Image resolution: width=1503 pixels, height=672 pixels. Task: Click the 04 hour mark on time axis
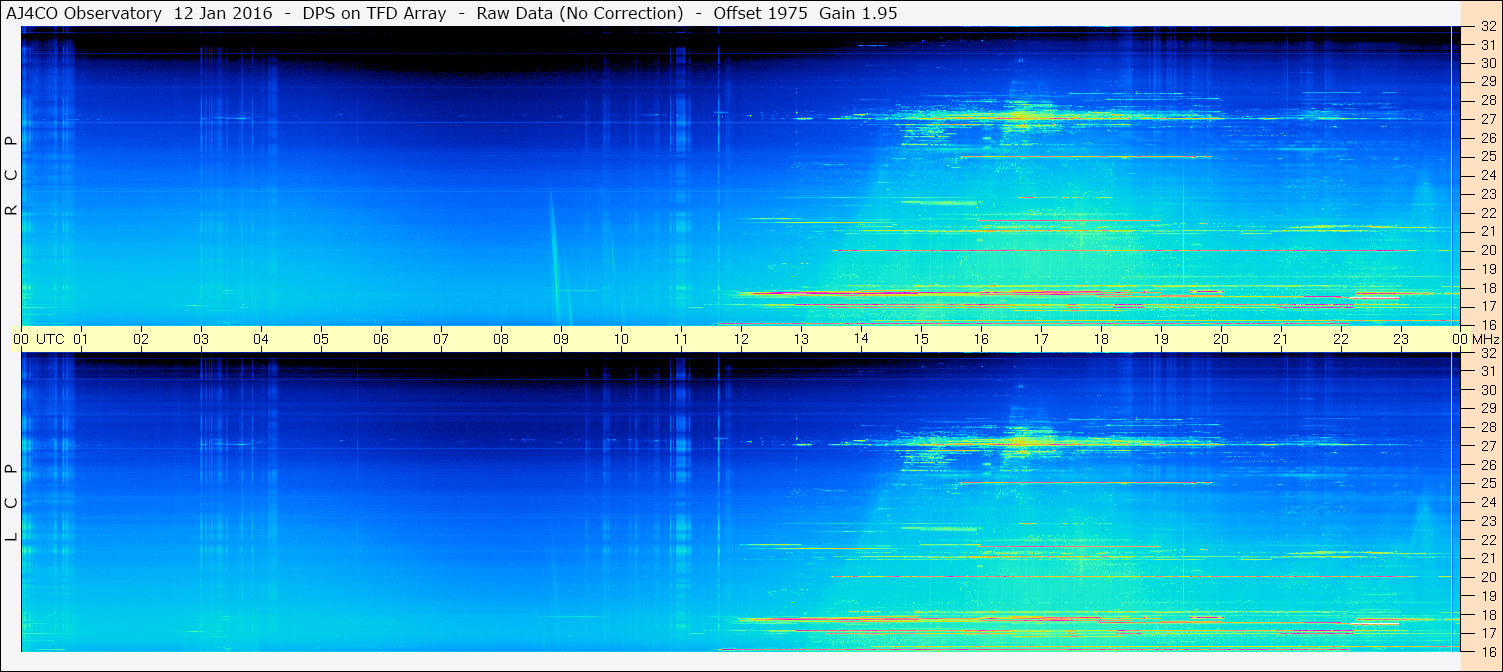coord(261,339)
